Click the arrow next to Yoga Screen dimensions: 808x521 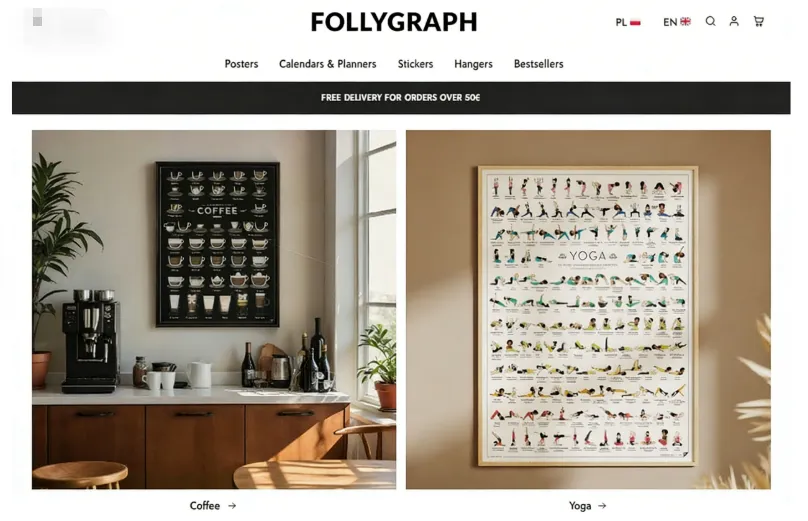pos(602,506)
